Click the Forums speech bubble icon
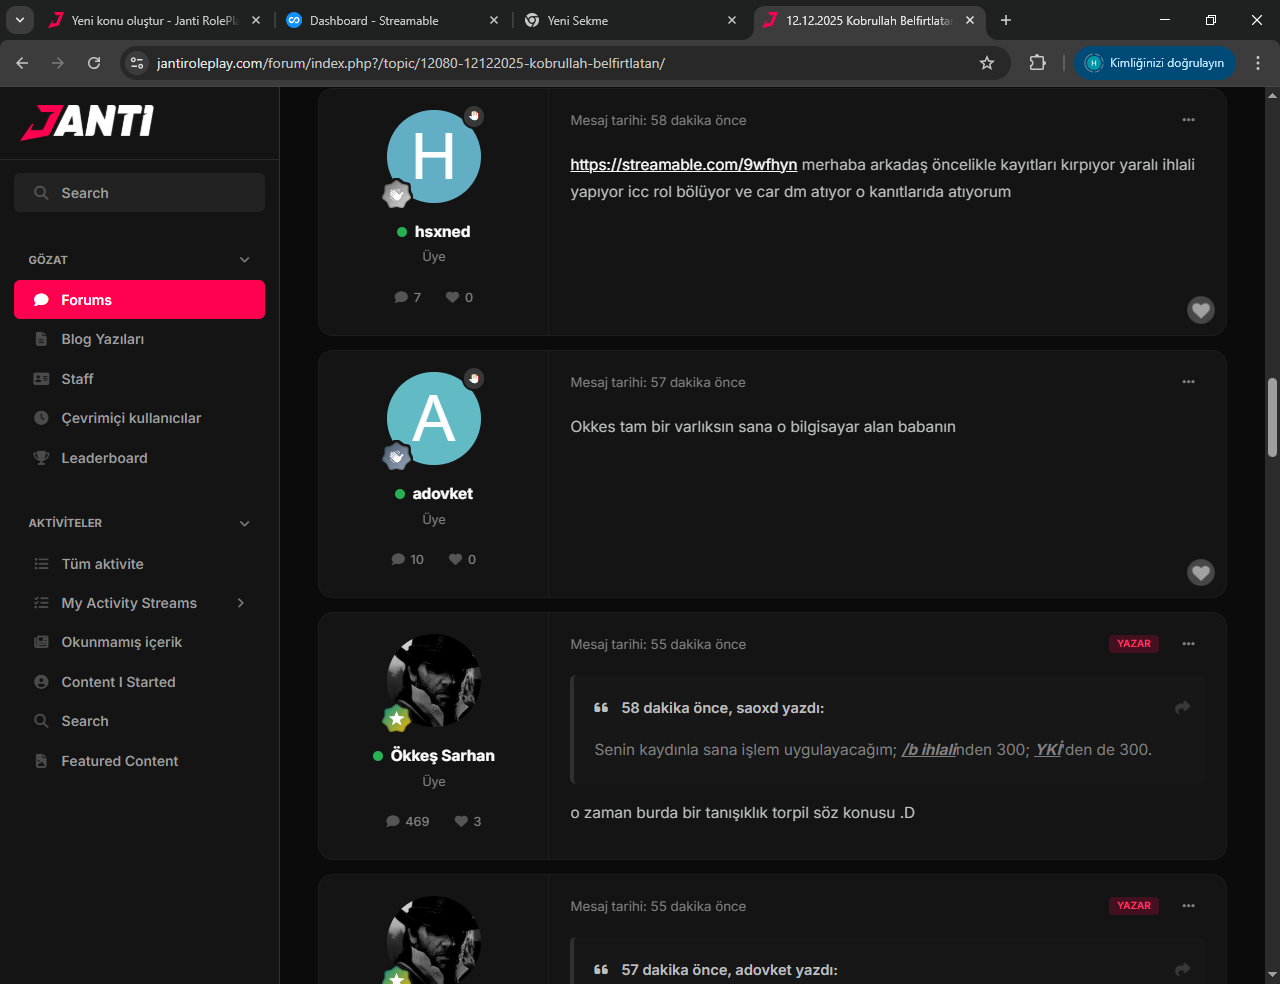1280x984 pixels. (41, 300)
